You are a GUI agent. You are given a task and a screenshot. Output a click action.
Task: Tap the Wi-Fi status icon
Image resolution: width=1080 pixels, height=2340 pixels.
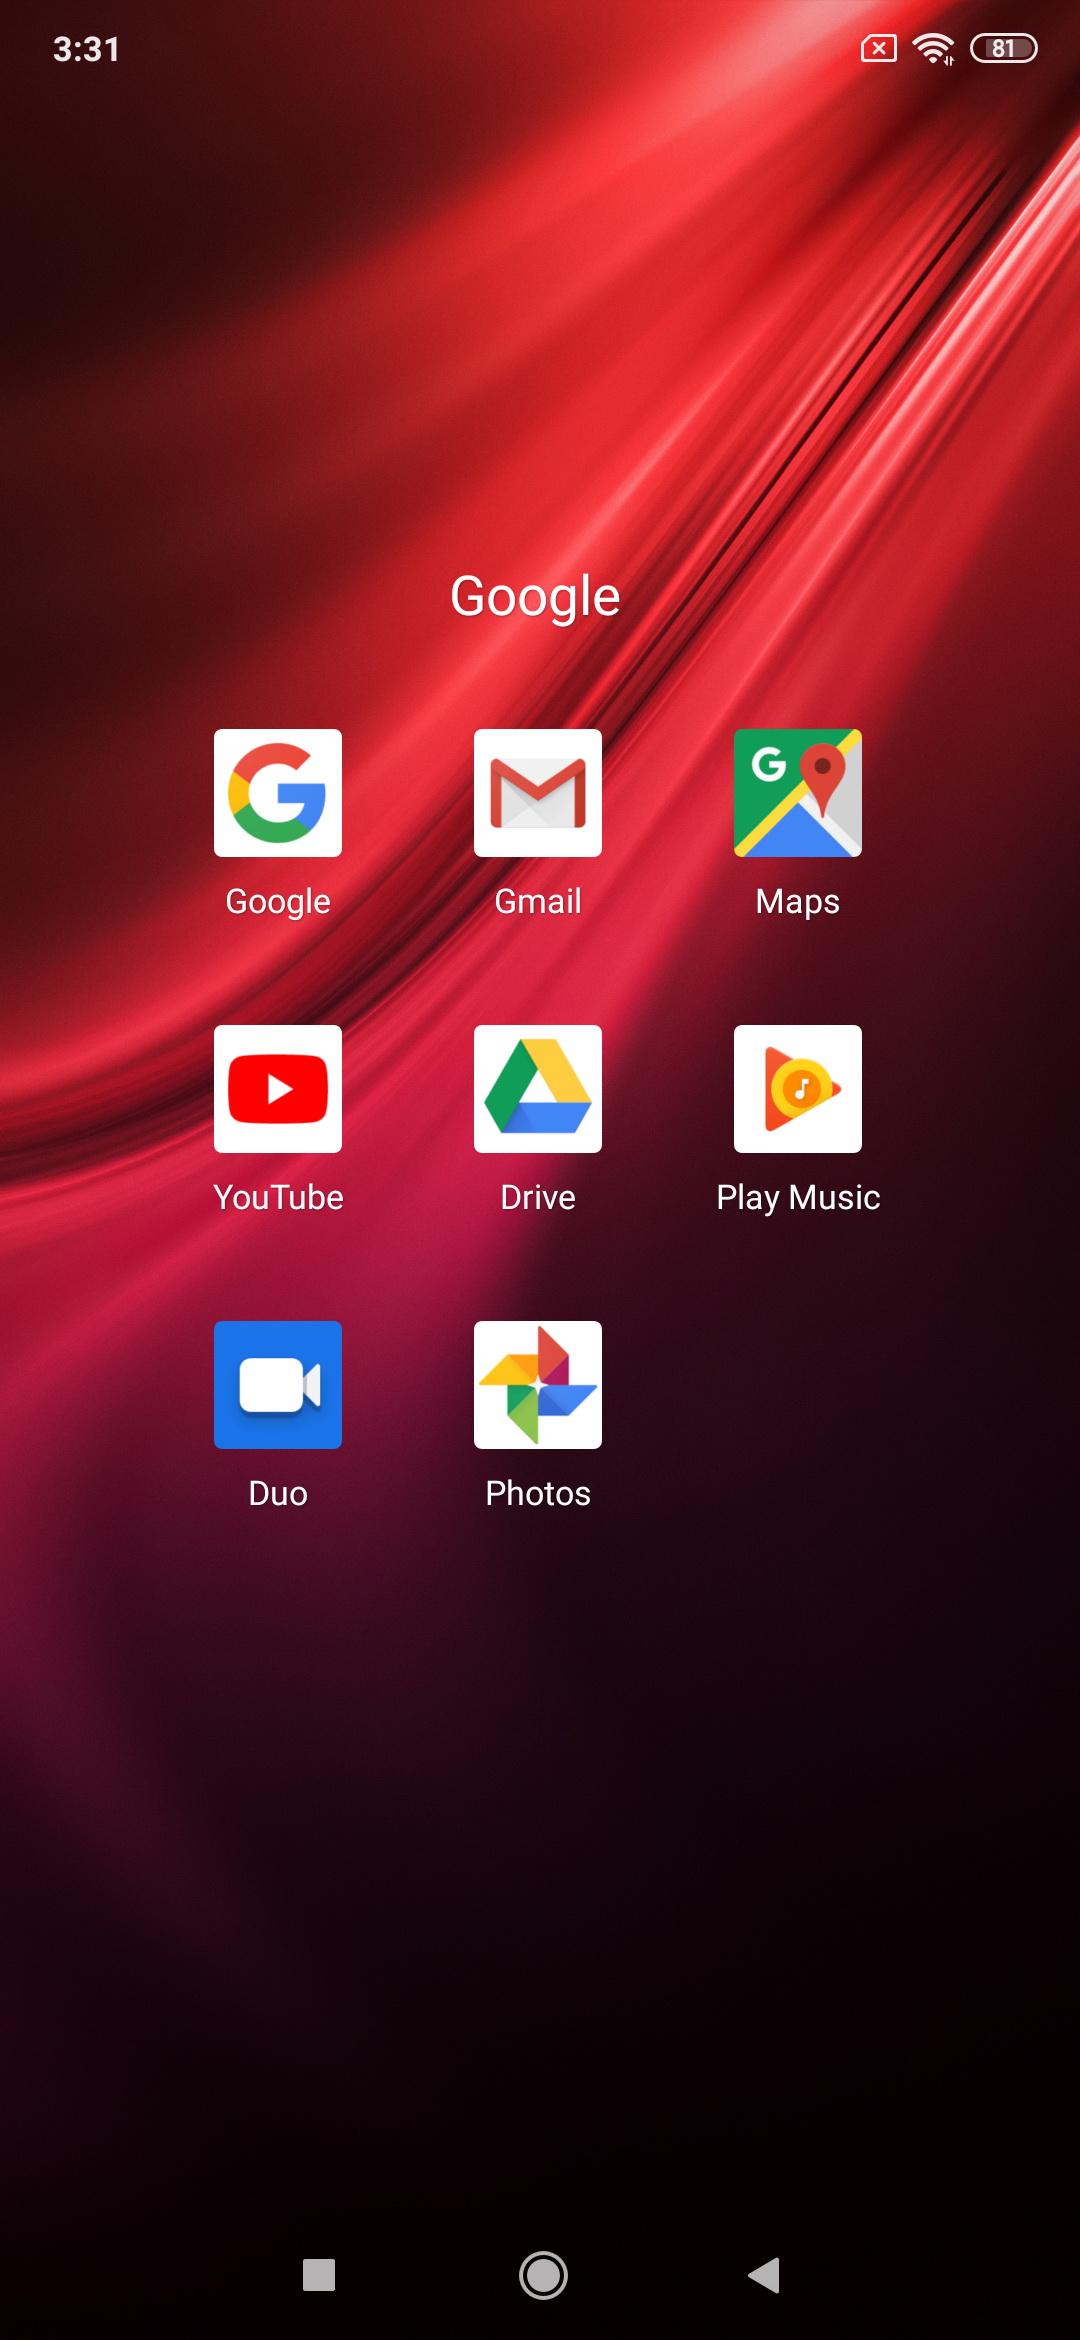coord(934,48)
